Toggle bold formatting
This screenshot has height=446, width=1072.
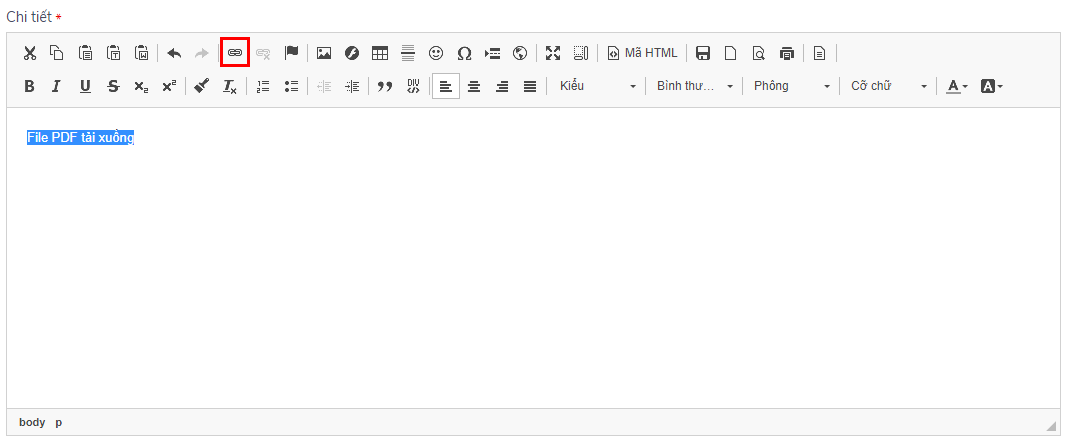29,87
